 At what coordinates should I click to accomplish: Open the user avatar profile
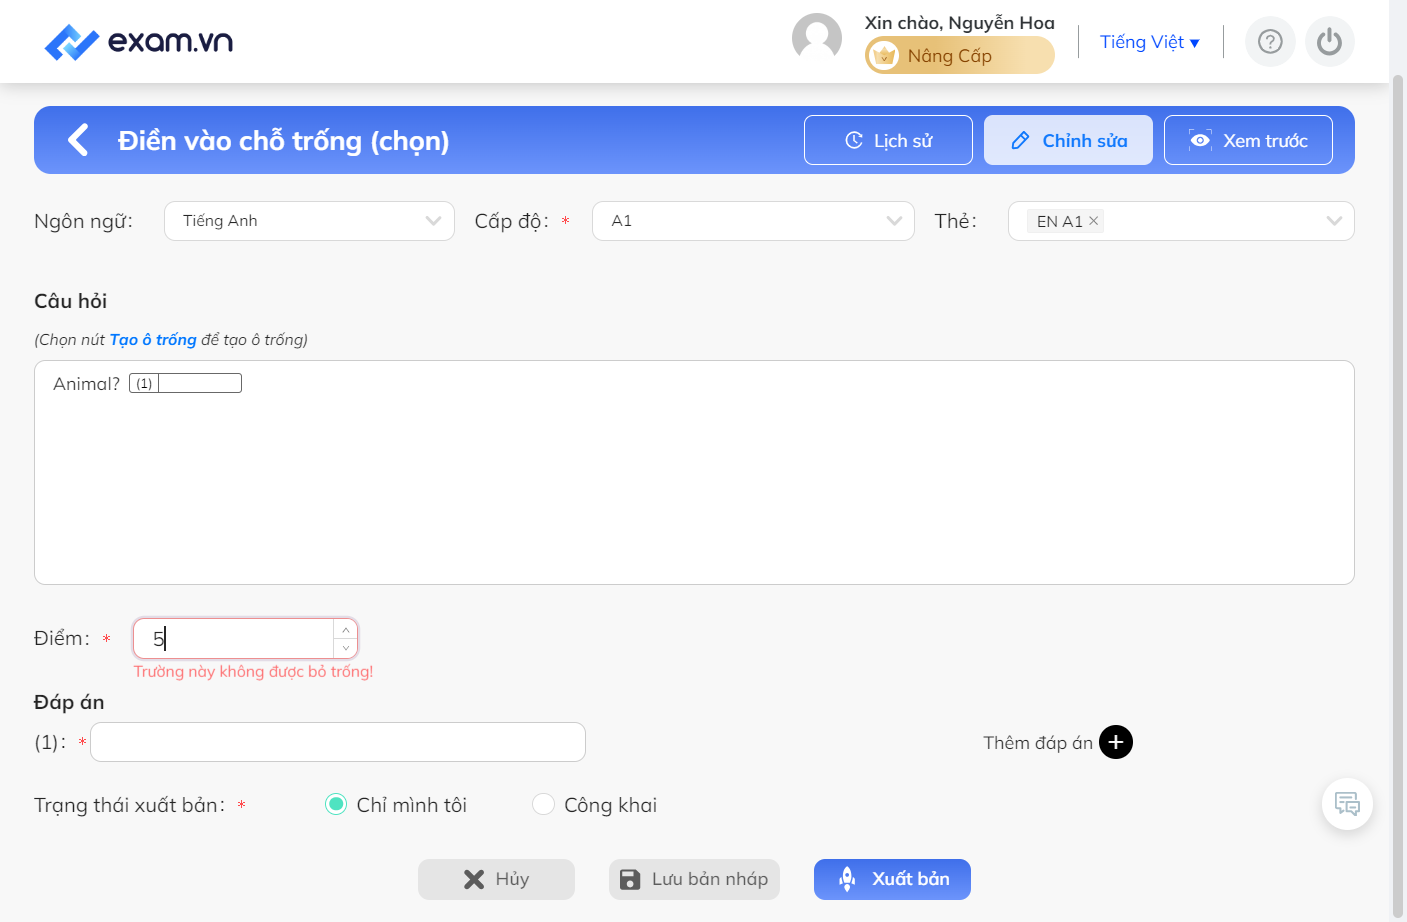(817, 38)
